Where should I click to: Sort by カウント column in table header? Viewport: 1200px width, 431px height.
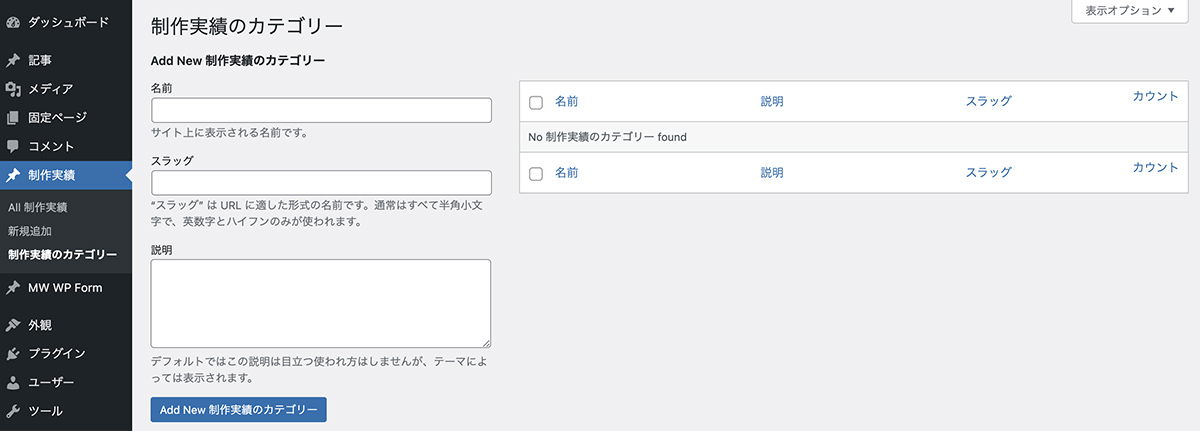pos(1155,97)
